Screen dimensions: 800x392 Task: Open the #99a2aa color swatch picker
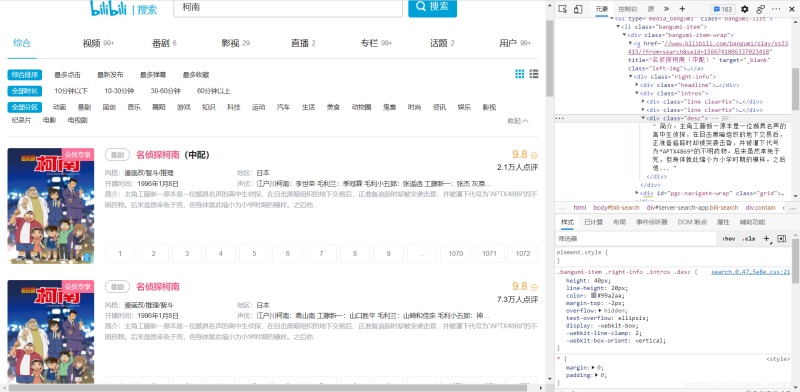click(x=594, y=296)
